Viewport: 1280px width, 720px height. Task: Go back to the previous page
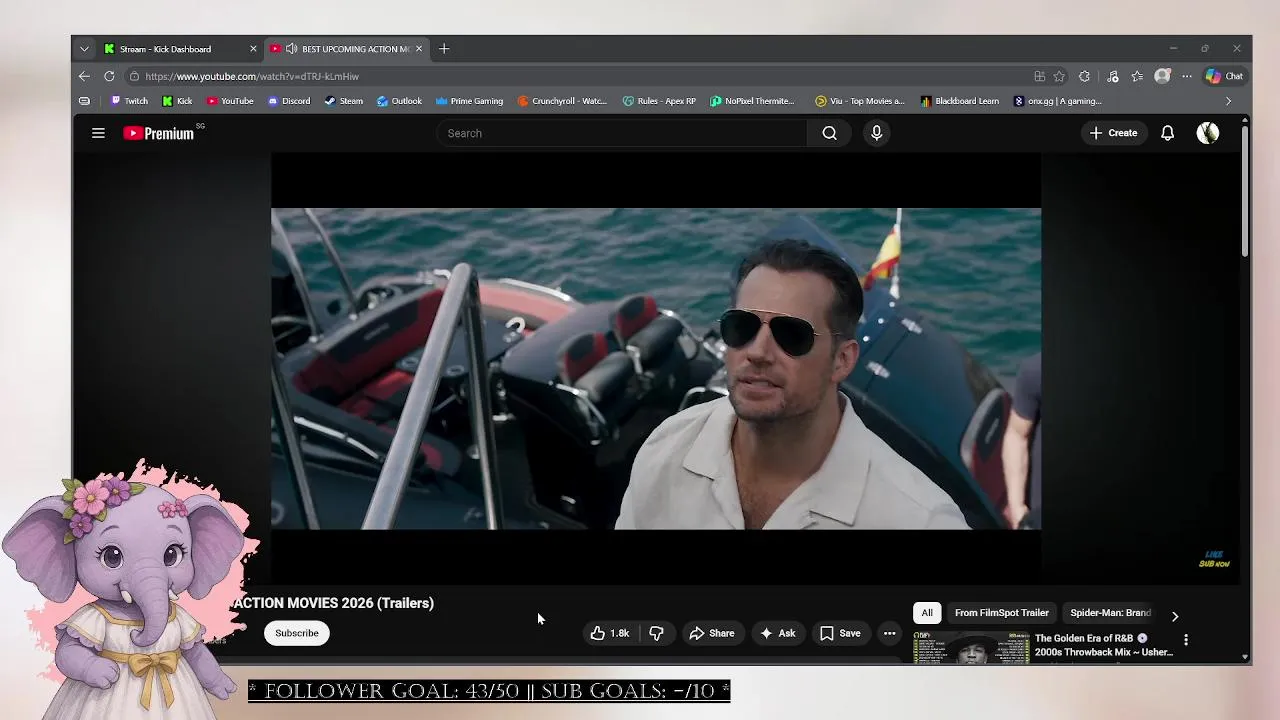click(84, 76)
